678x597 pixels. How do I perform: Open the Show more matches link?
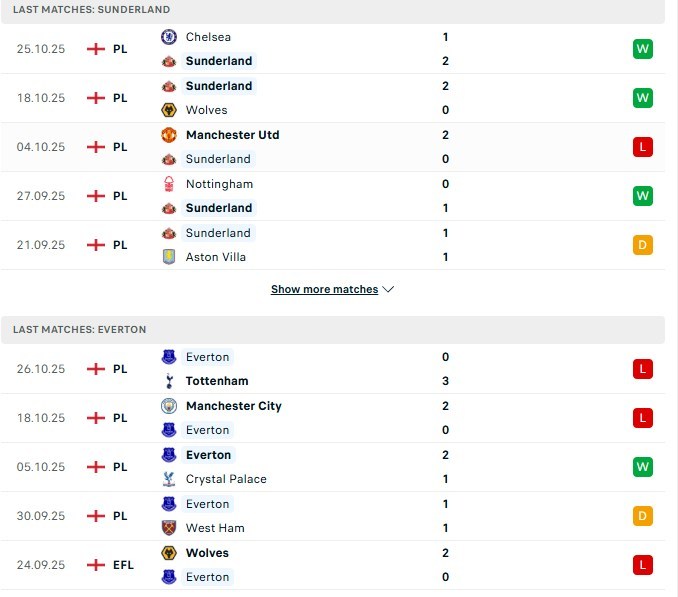tap(324, 290)
